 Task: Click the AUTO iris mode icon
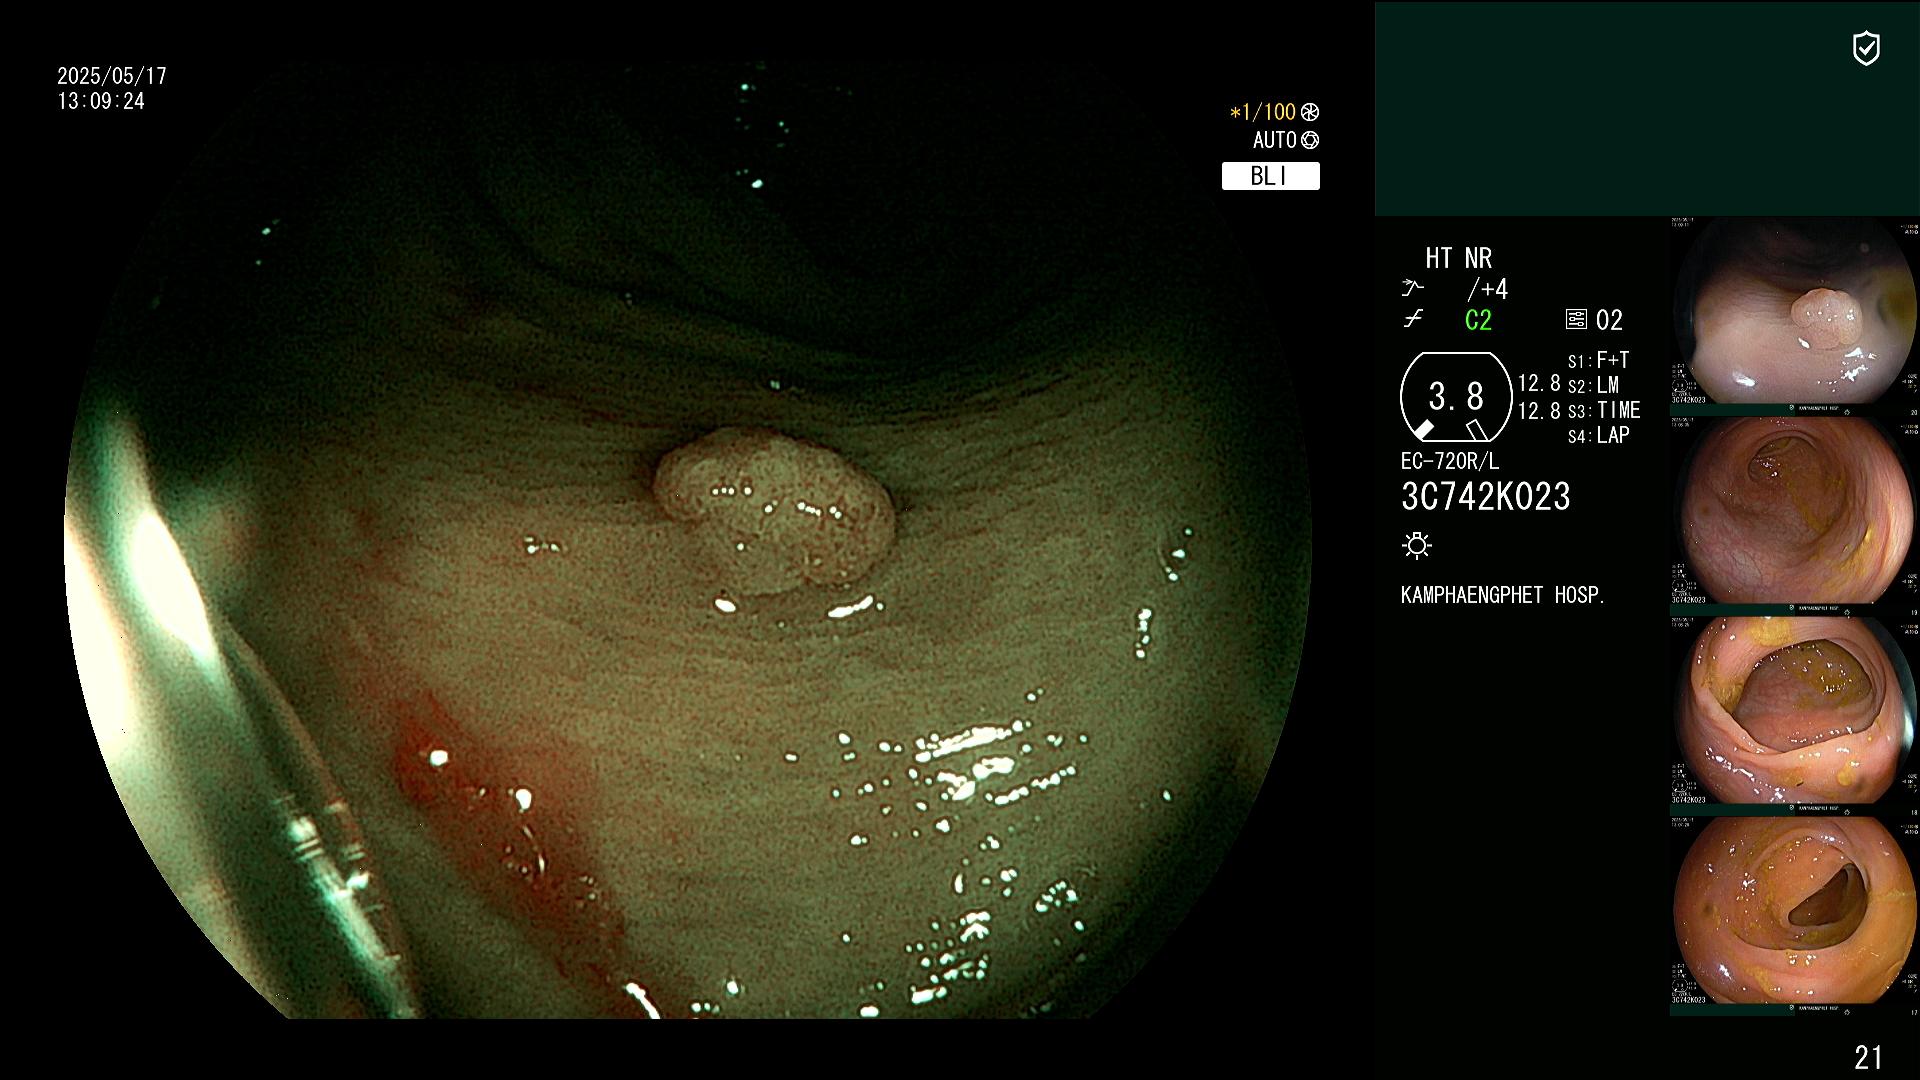[x=1310, y=140]
